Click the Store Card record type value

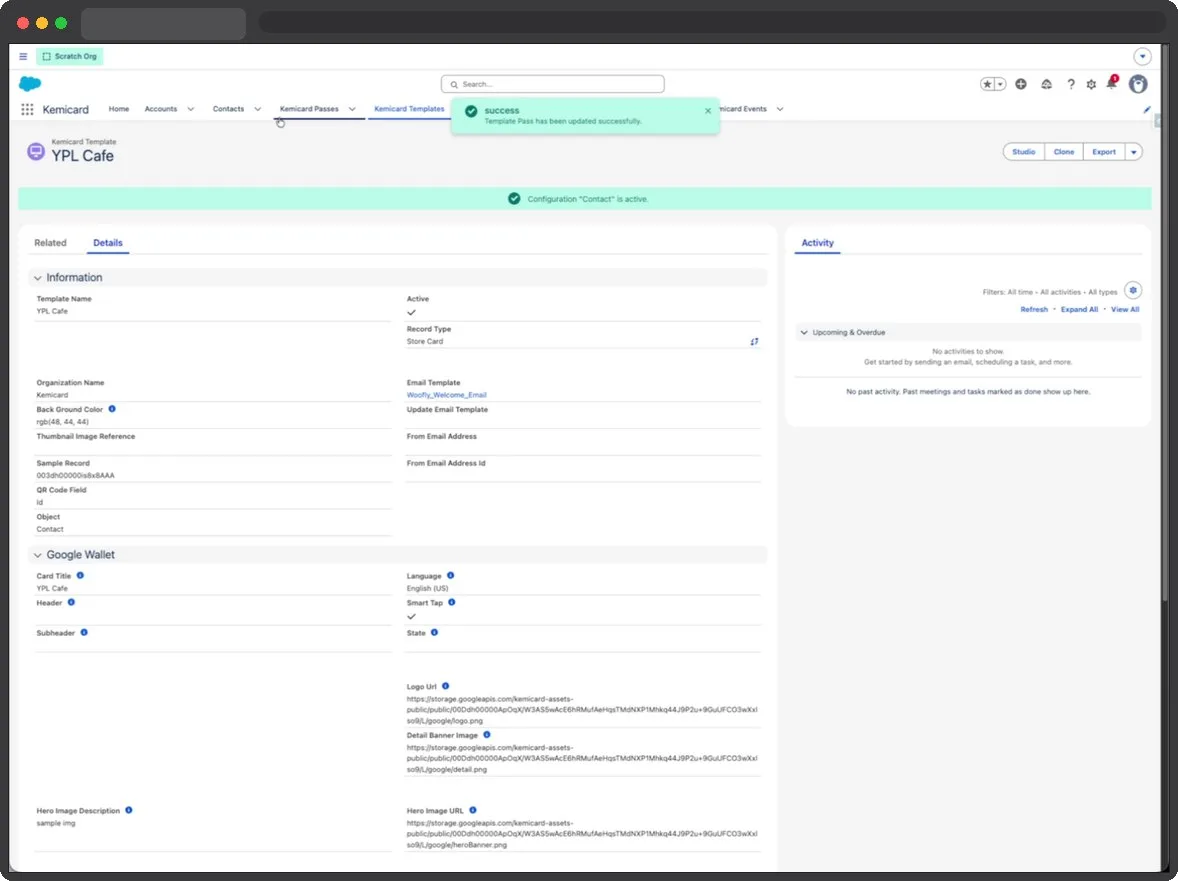point(424,342)
